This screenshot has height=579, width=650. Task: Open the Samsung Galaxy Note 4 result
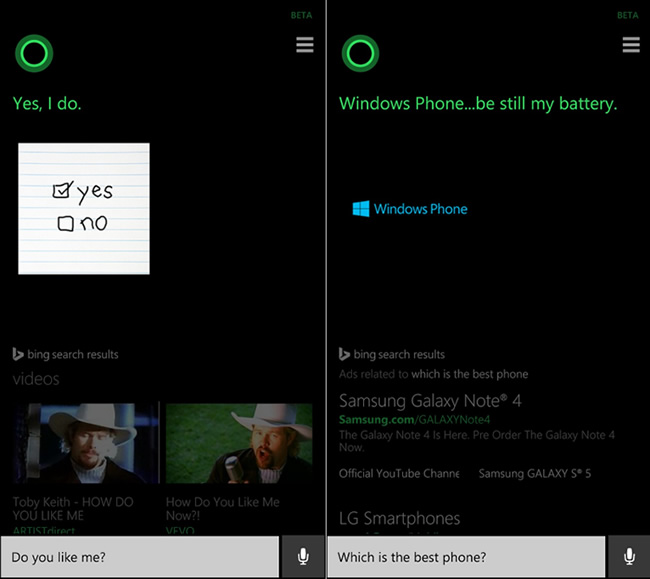(430, 401)
